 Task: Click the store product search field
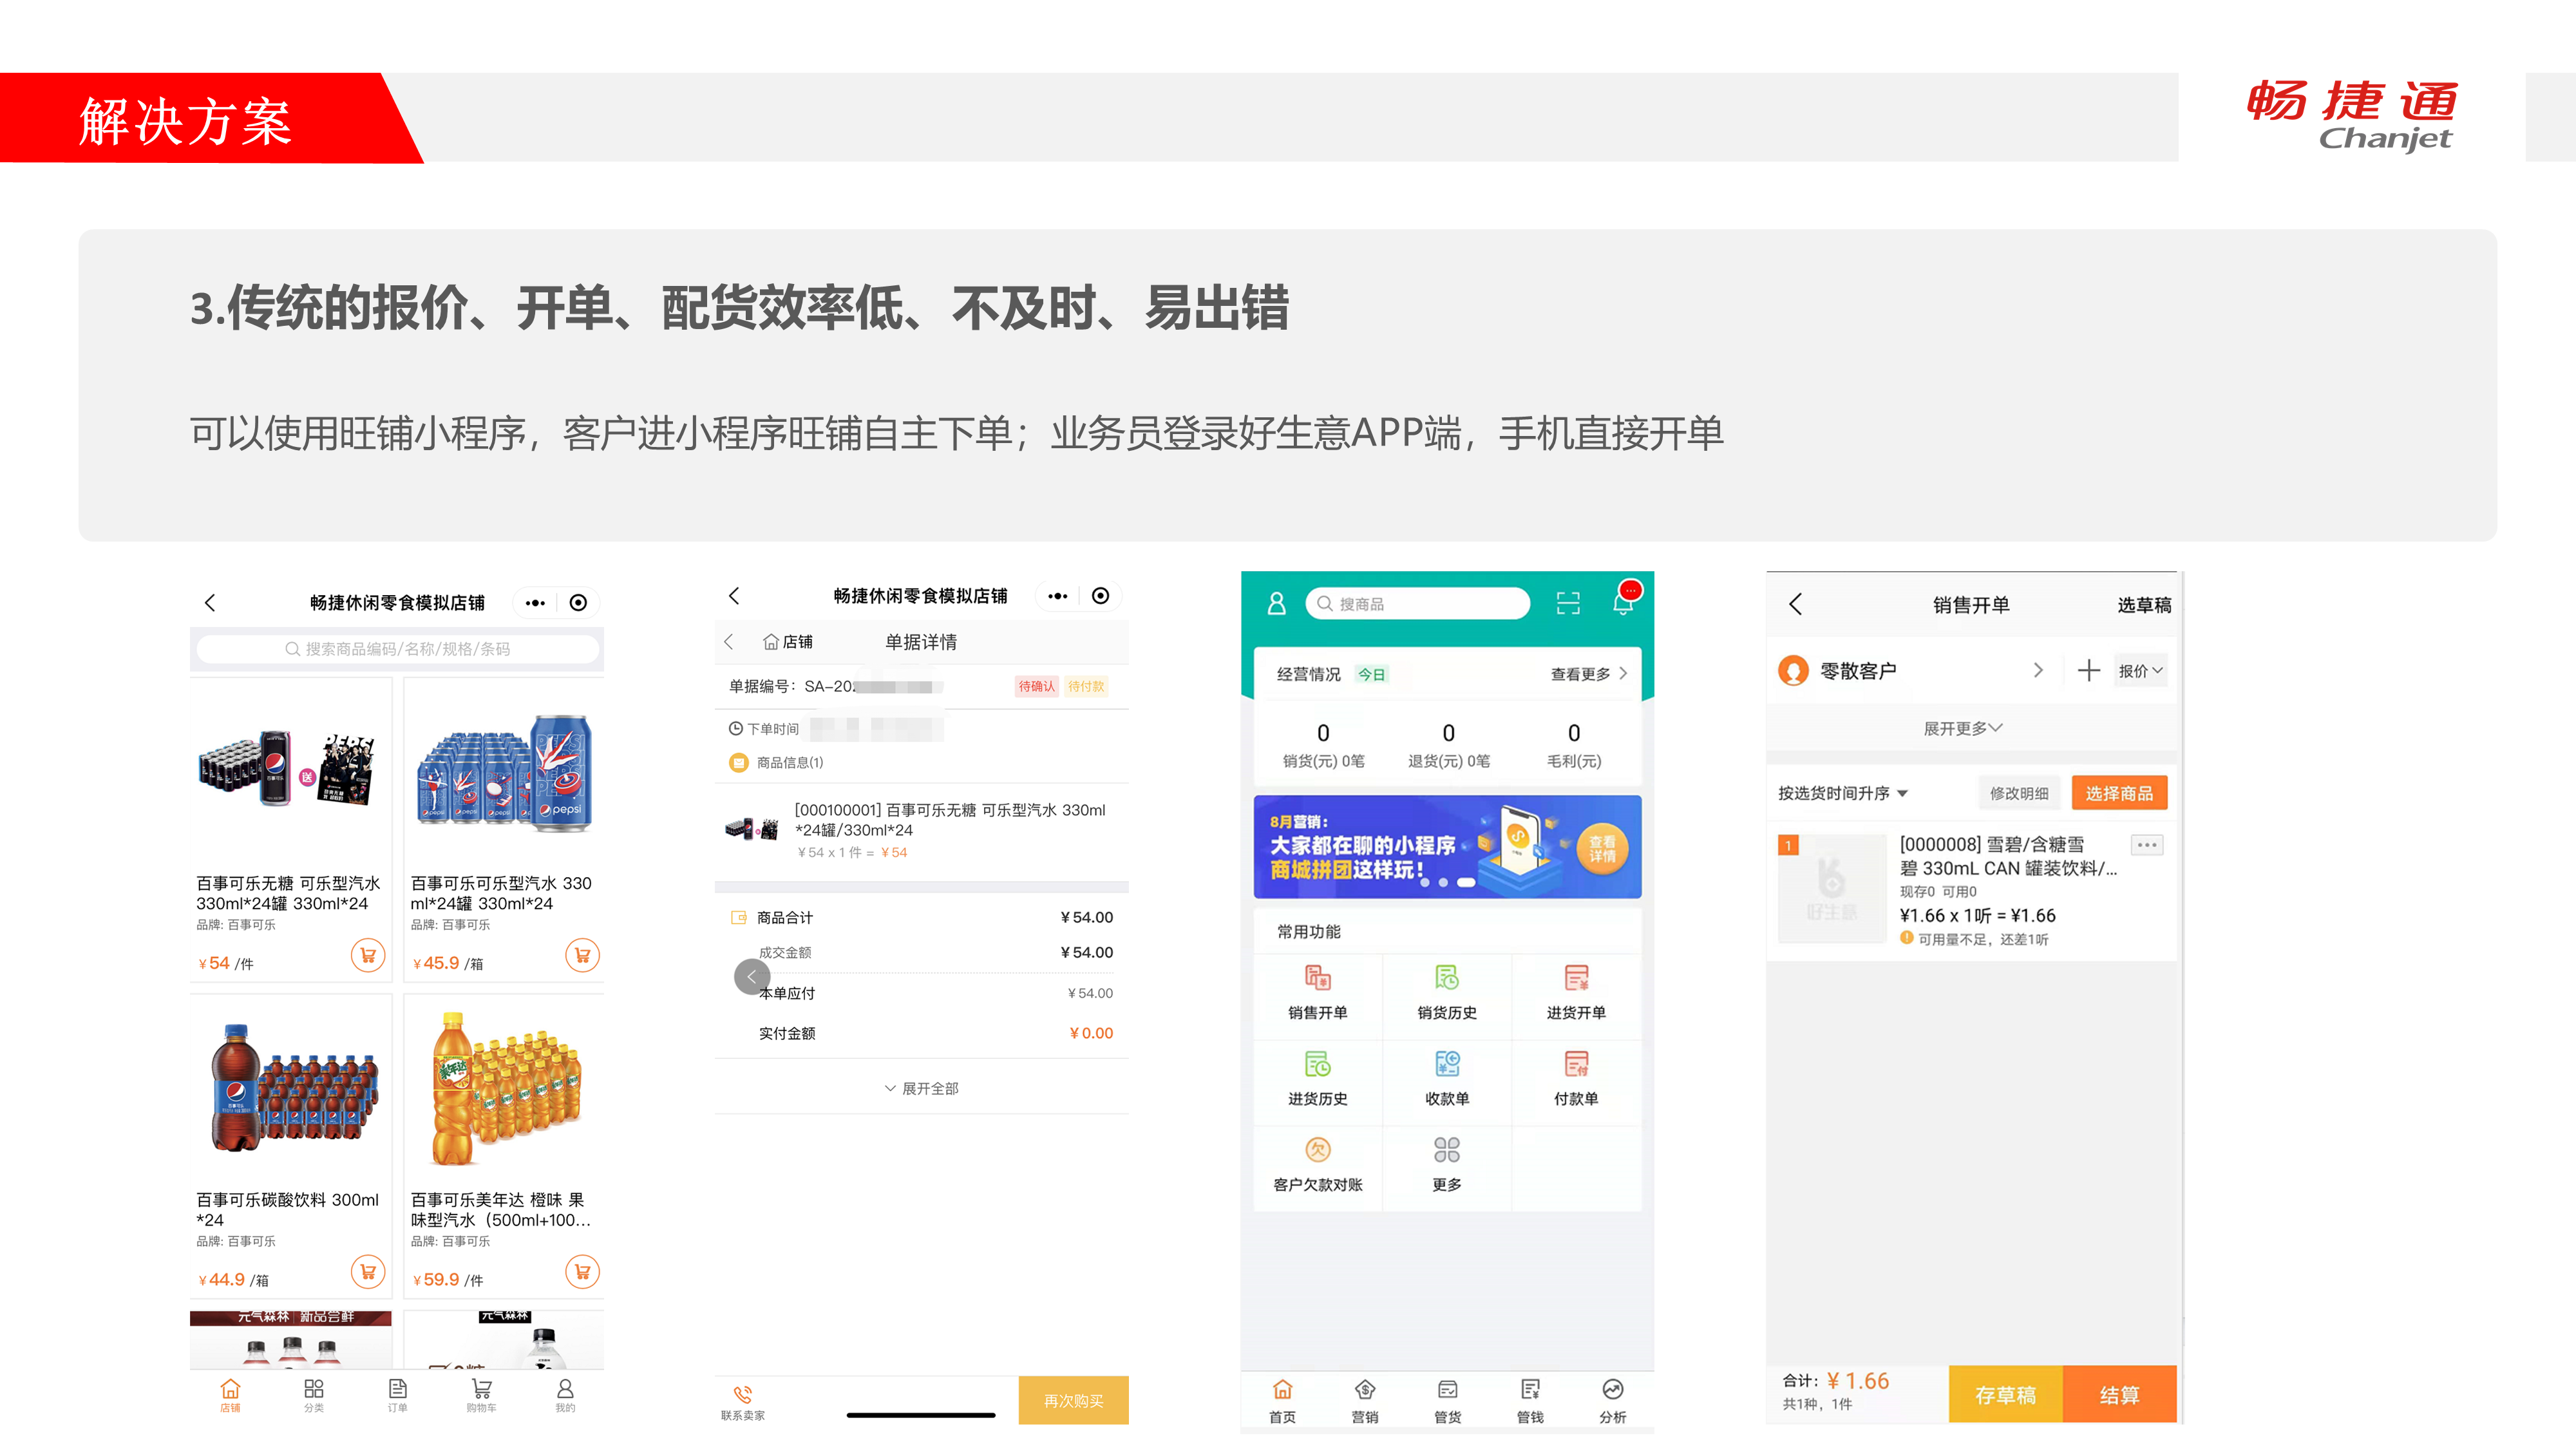click(397, 649)
